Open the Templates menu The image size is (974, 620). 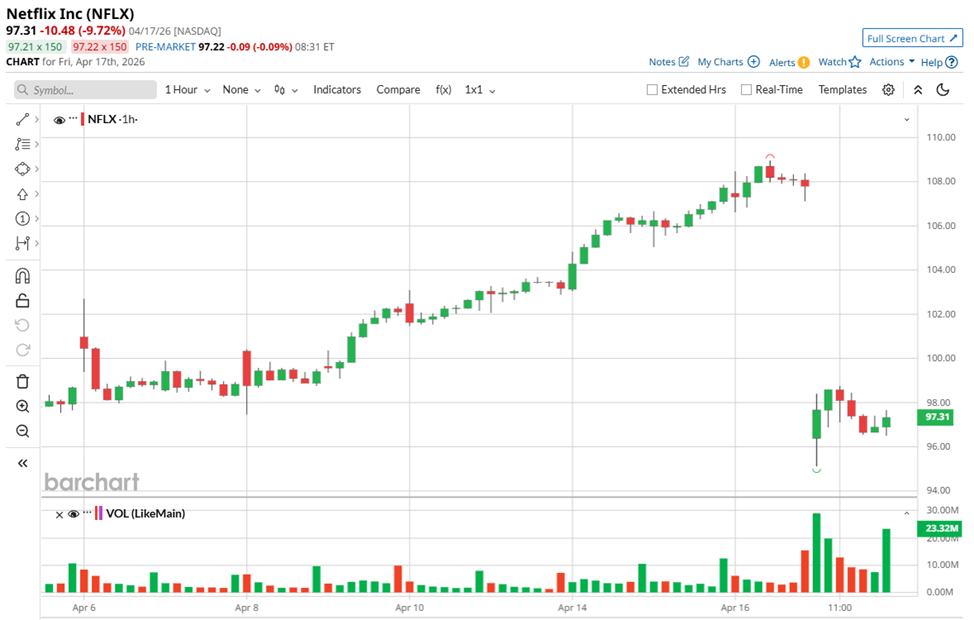(842, 90)
